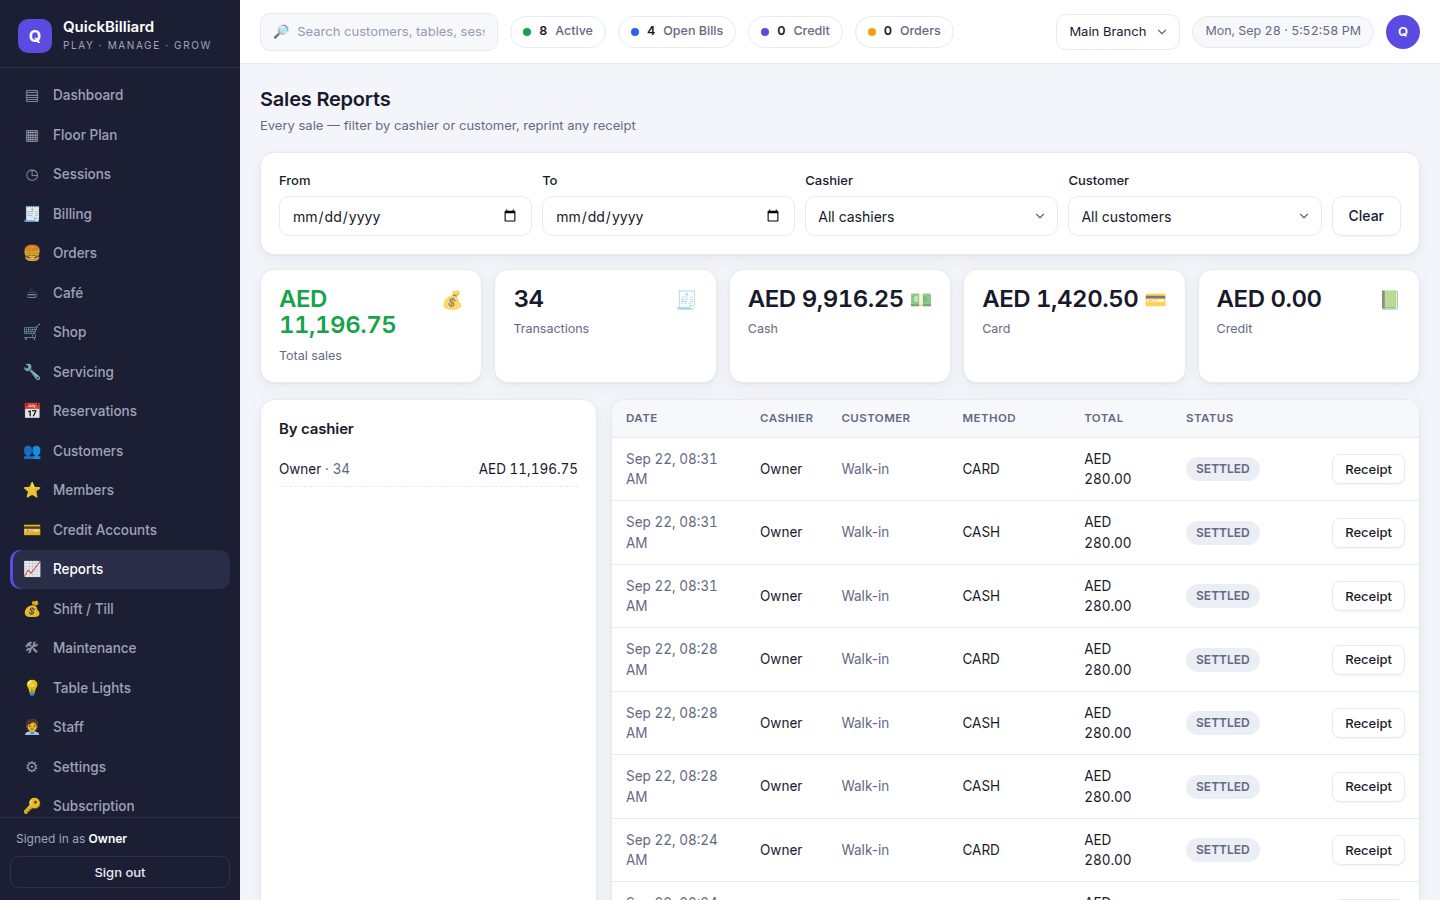Click the QuickBilliard Q logo icon
Screen dimensions: 1440x900
(35, 35)
